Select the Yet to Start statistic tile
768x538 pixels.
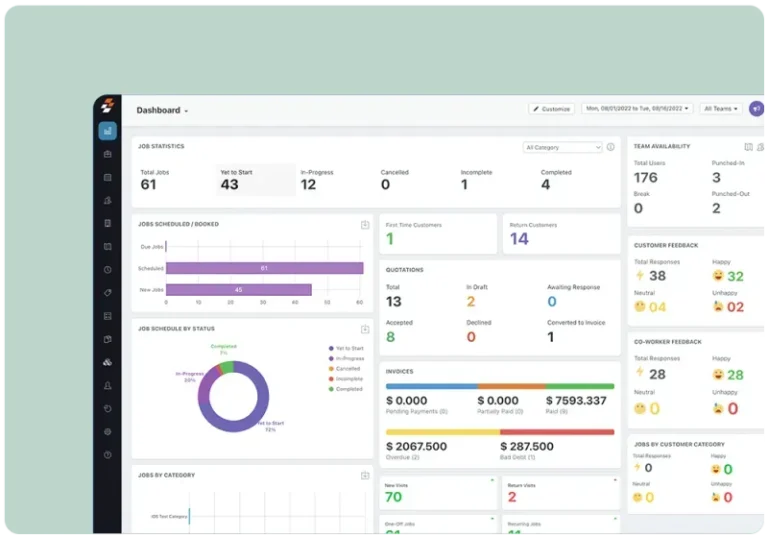256,180
